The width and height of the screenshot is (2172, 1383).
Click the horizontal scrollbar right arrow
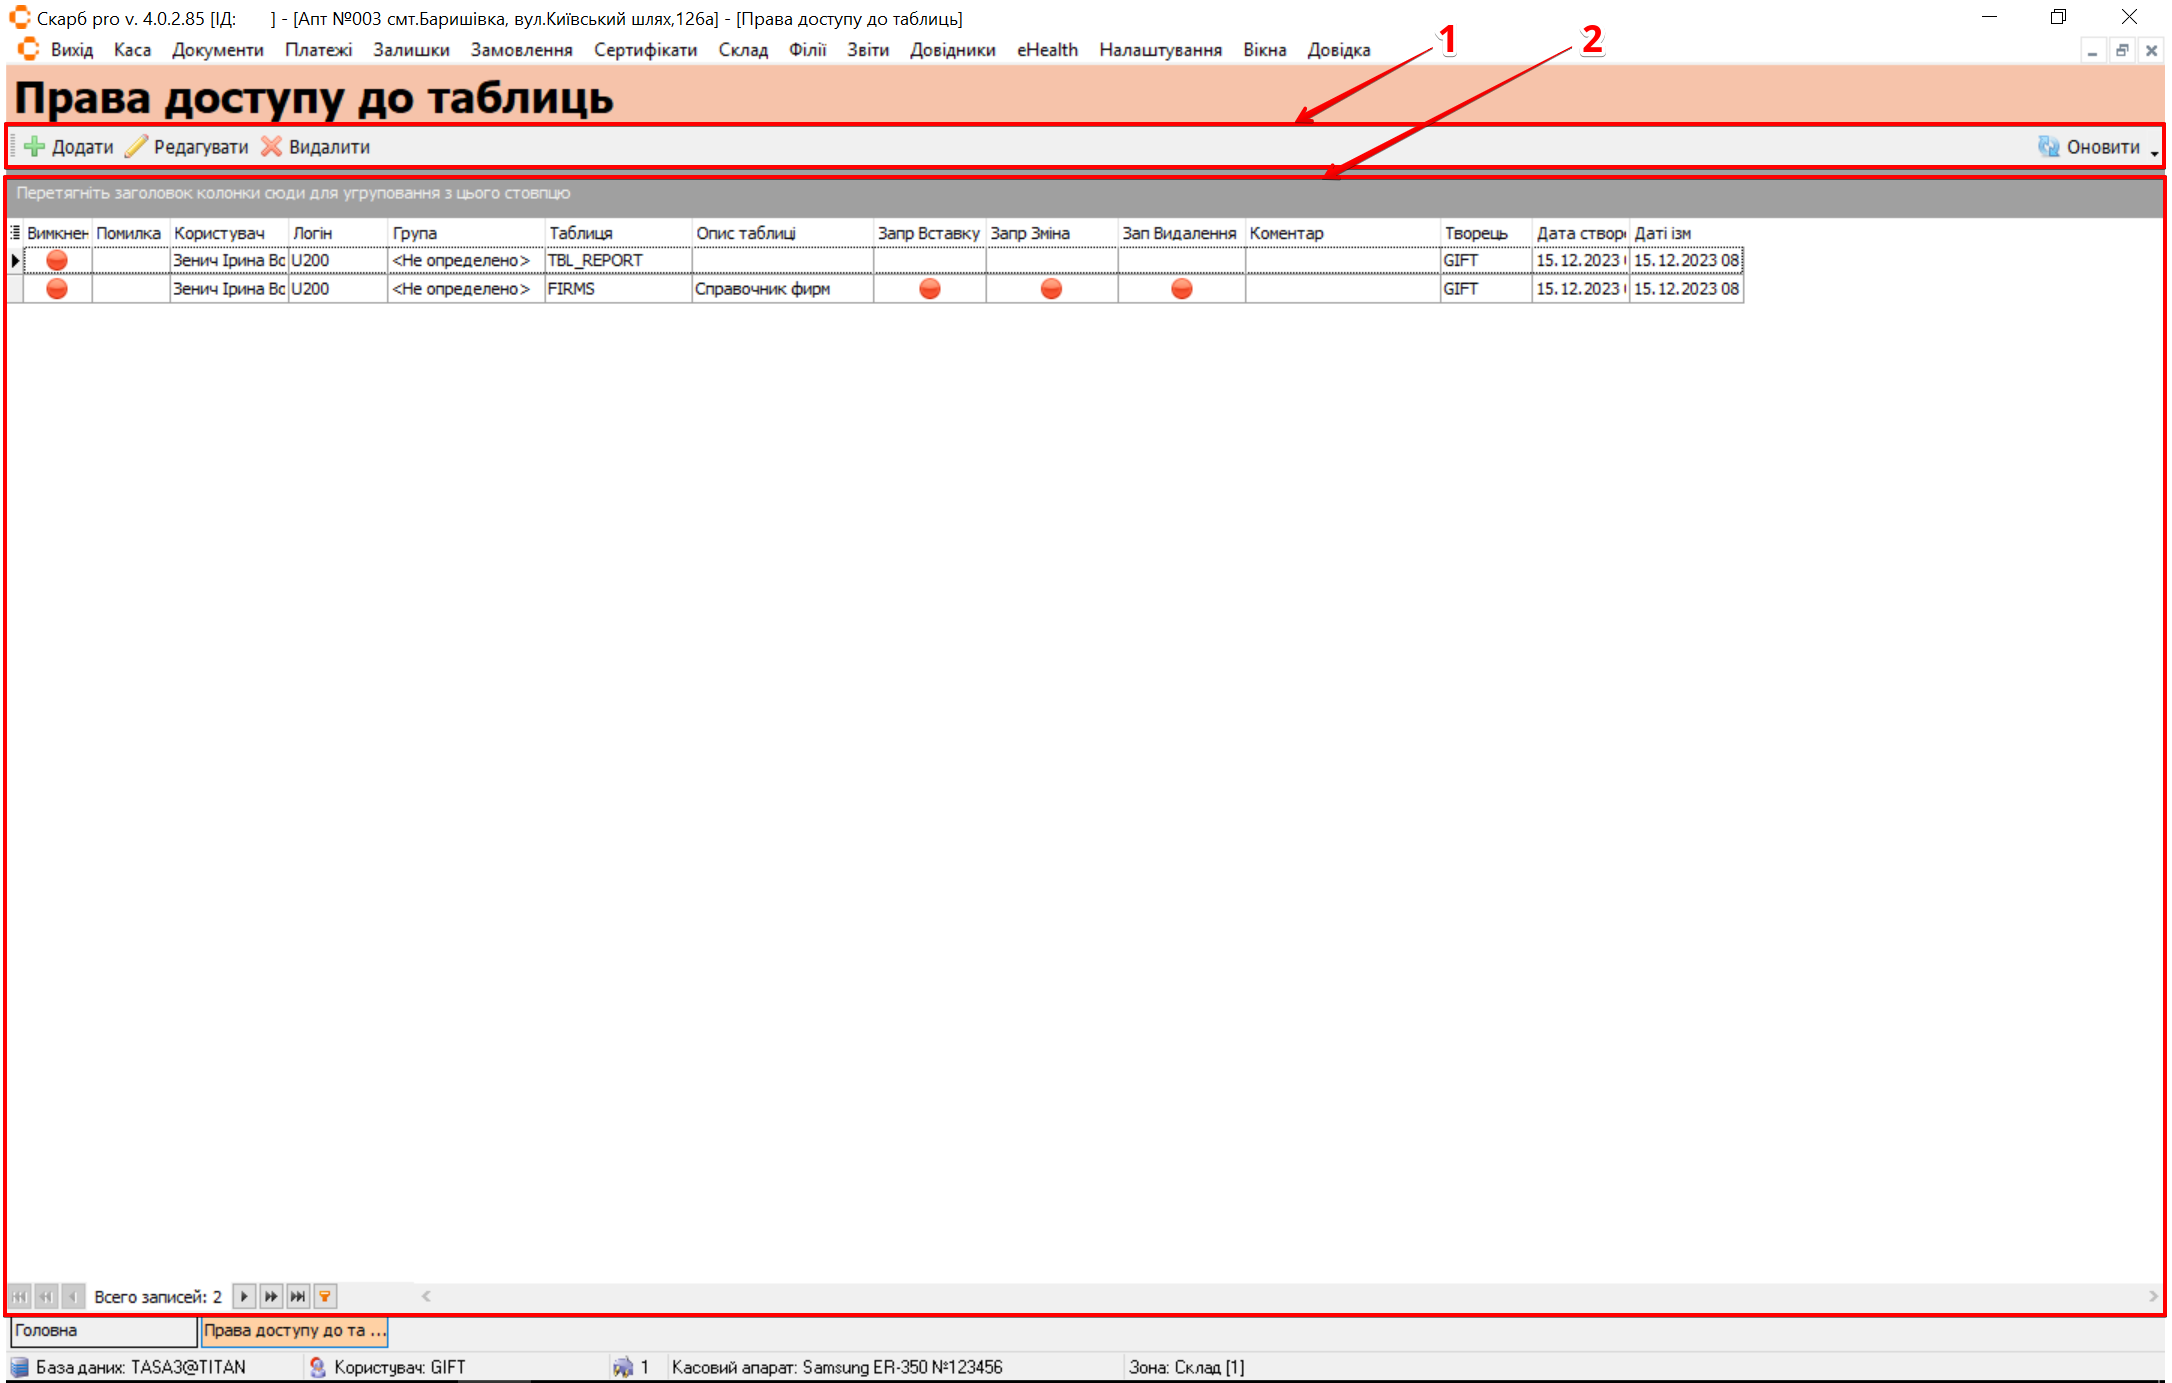click(2152, 1296)
